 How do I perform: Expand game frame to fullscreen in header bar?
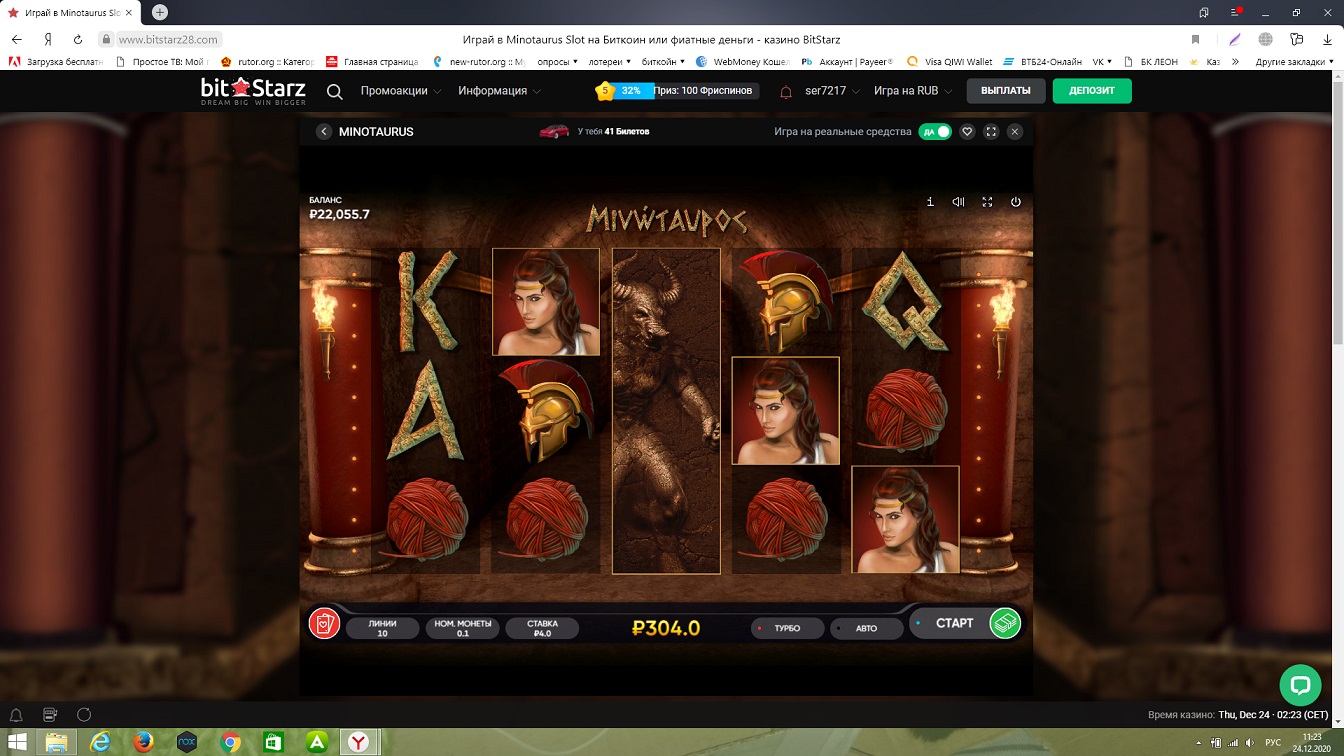coord(991,132)
